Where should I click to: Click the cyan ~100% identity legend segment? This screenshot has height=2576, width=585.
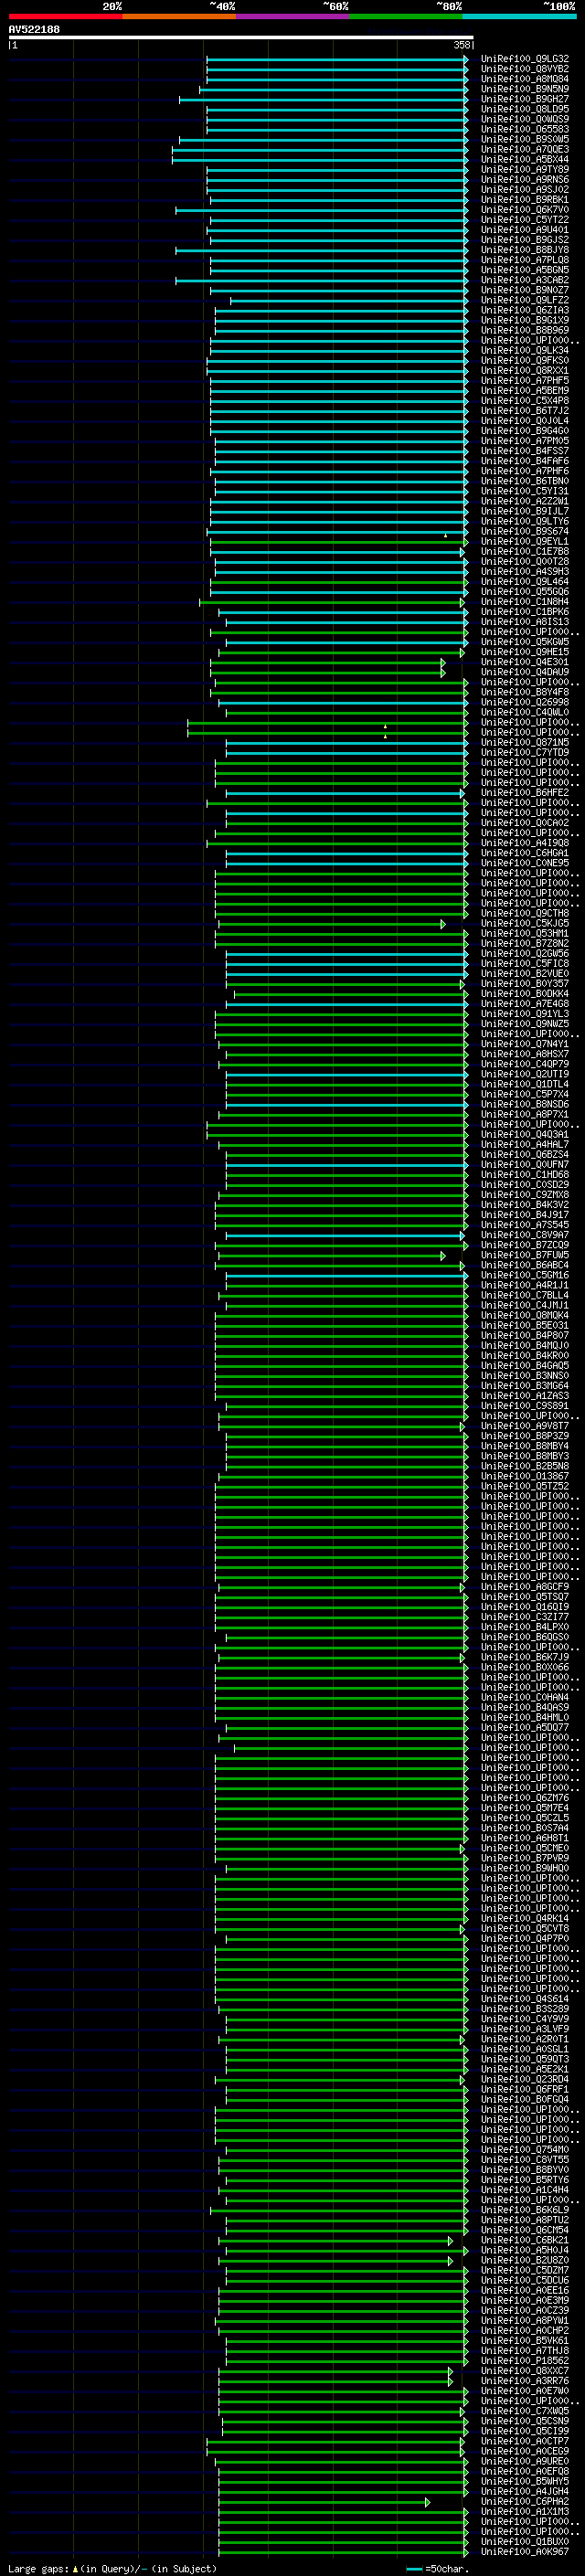click(x=520, y=16)
